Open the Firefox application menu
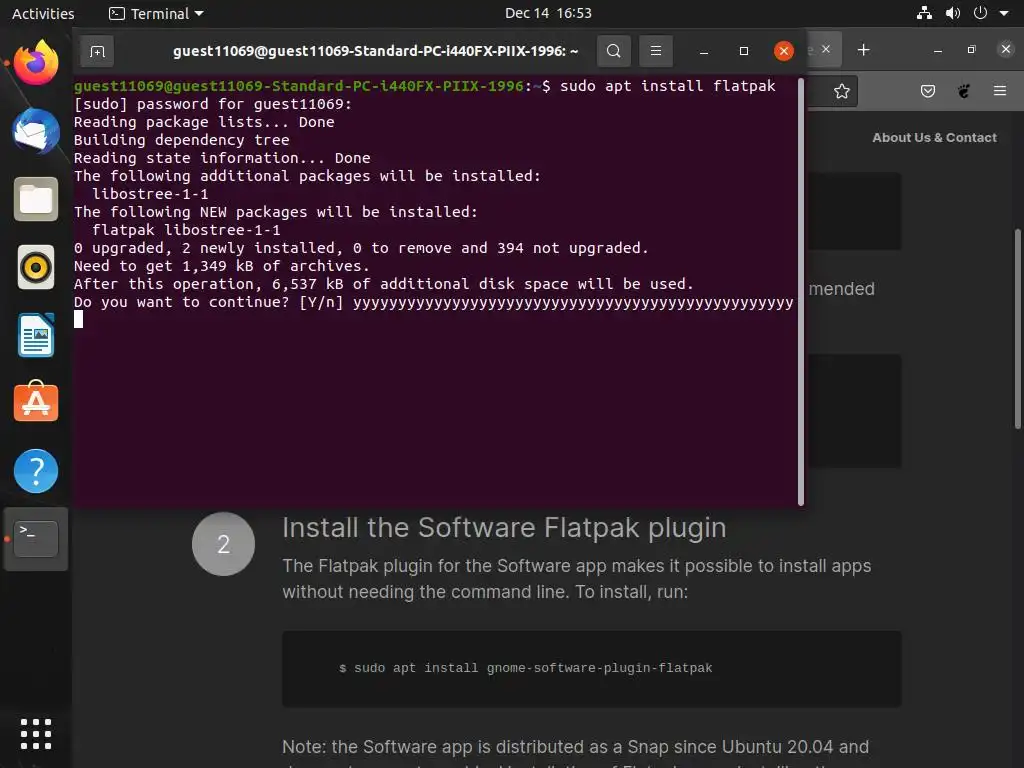 (1000, 91)
